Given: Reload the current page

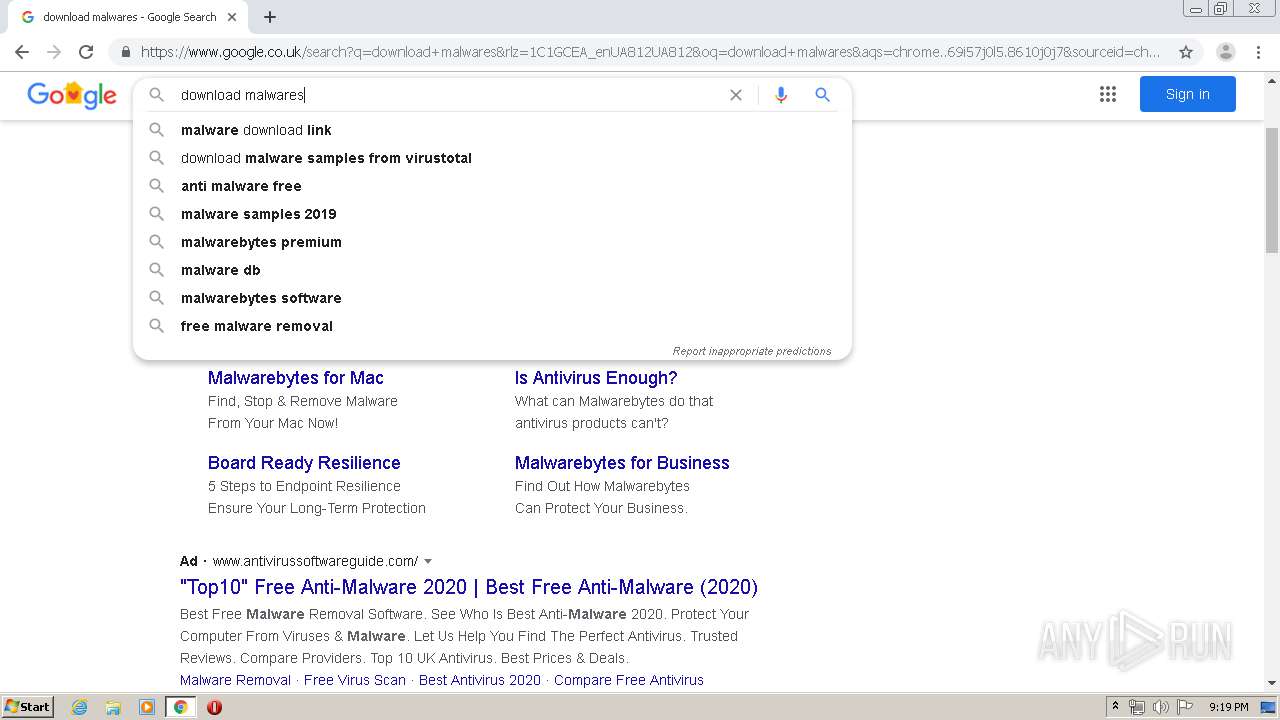Looking at the screenshot, I should tap(86, 52).
